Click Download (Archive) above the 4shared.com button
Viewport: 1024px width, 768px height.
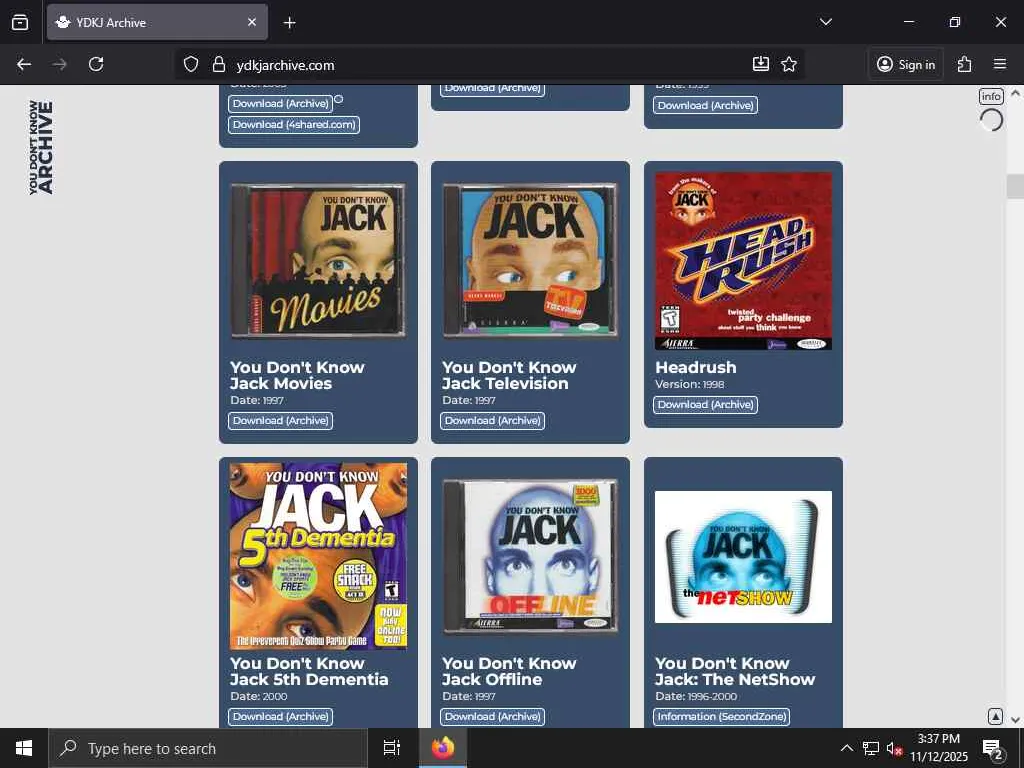[281, 103]
